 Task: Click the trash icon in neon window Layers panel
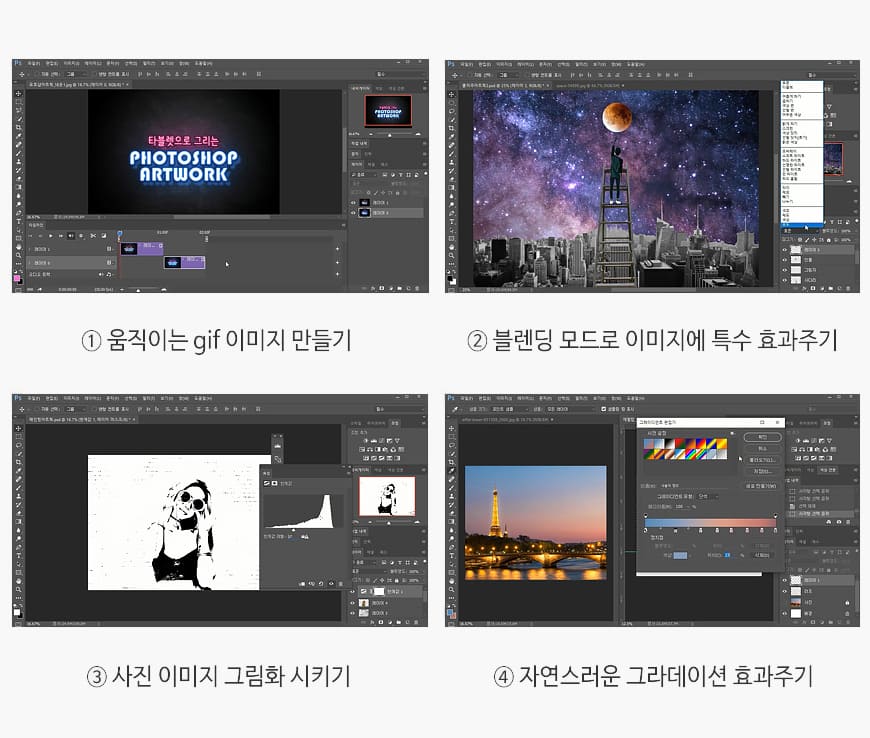click(418, 289)
